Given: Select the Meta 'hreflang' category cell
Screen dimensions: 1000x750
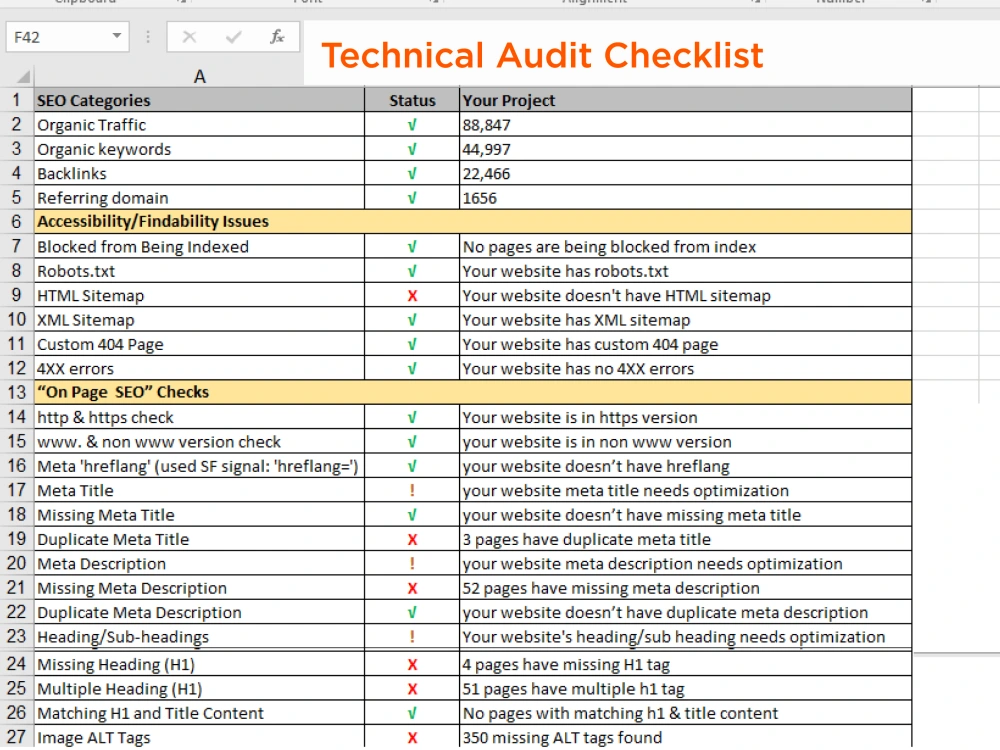Looking at the screenshot, I should pos(200,466).
